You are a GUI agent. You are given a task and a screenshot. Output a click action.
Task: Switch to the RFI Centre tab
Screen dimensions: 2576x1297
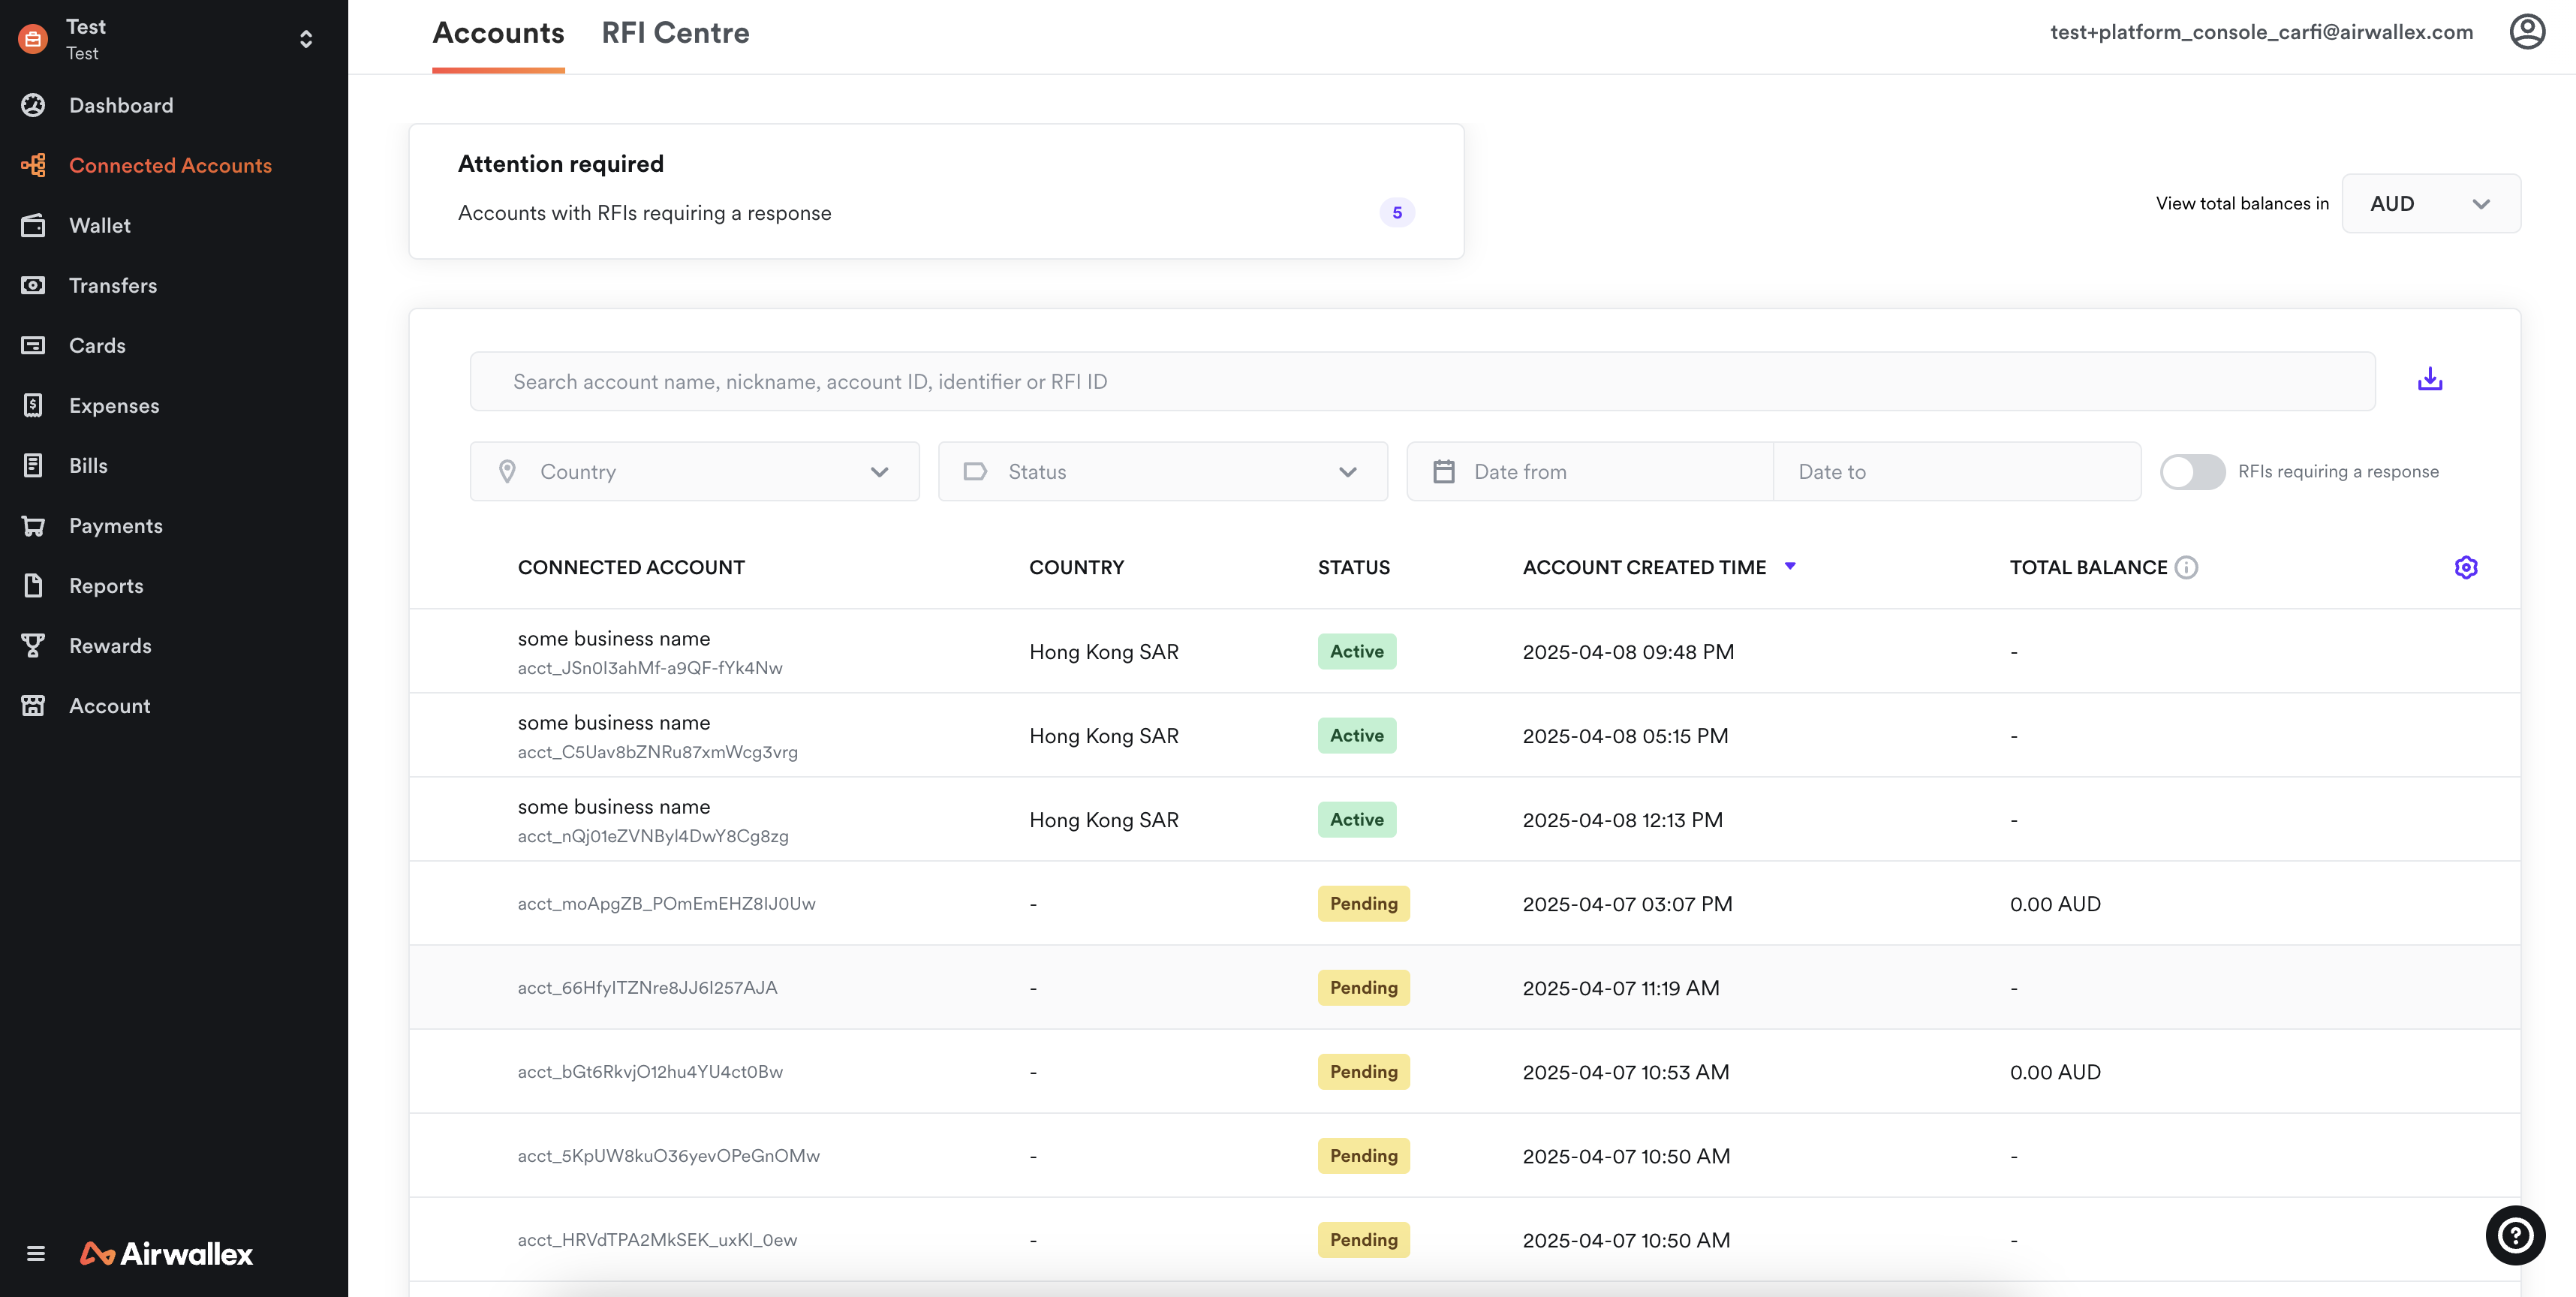[x=675, y=33]
